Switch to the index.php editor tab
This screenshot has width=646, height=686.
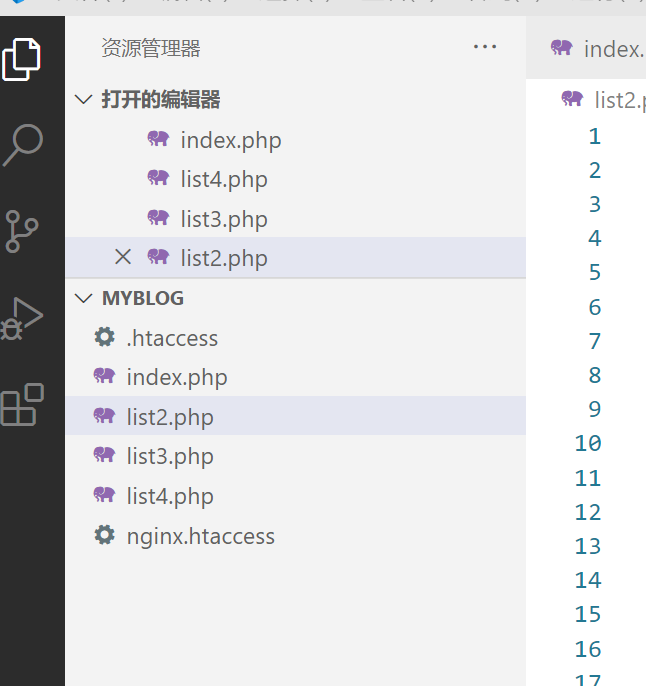598,48
